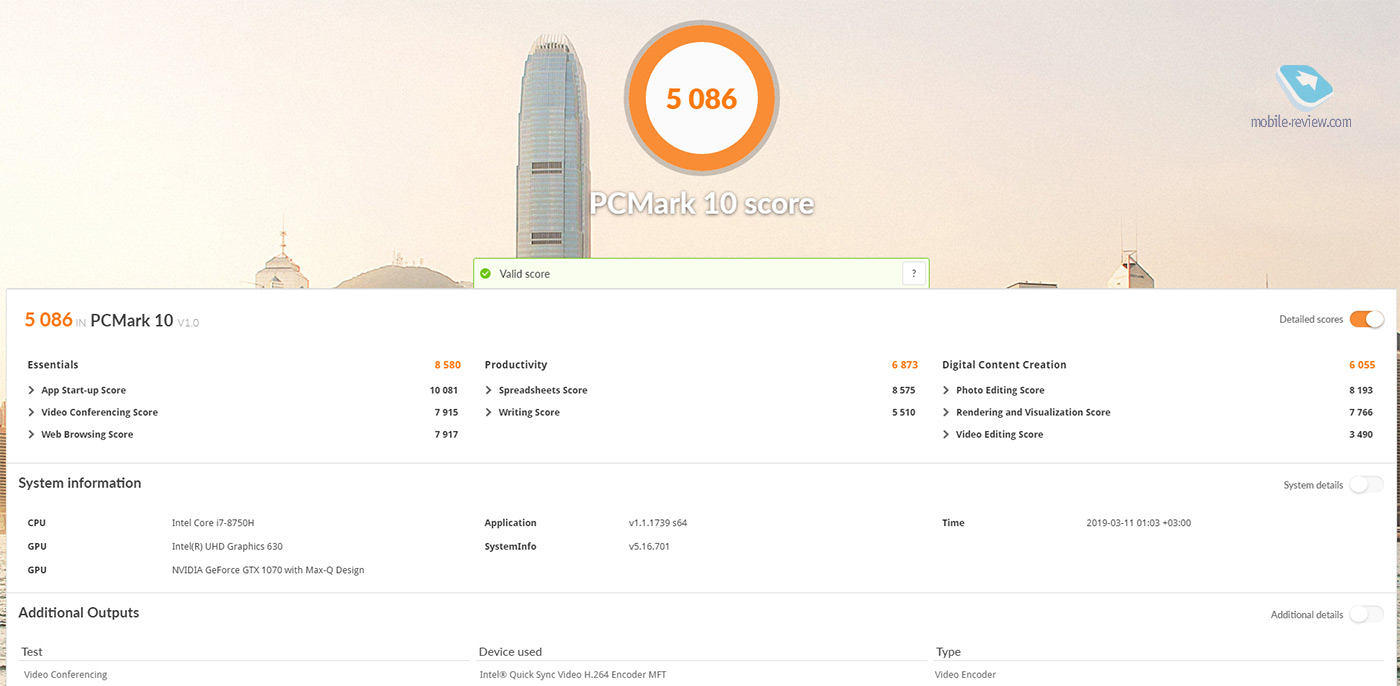Click the orange PCMark 10 score circle
Viewport: 1400px width, 686px height.
pos(701,98)
